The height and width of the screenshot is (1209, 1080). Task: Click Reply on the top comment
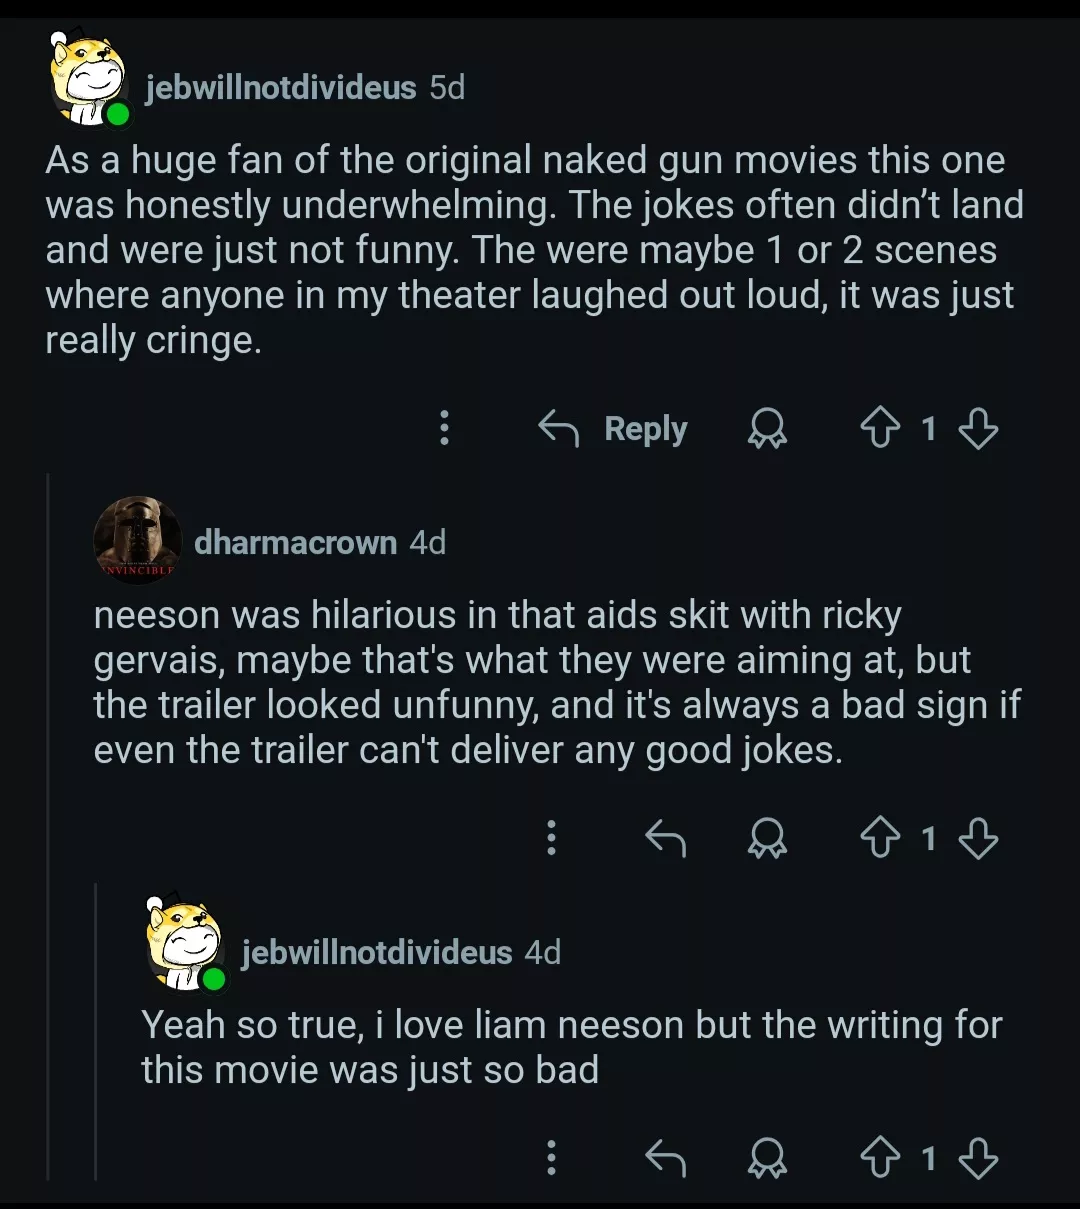click(x=613, y=429)
